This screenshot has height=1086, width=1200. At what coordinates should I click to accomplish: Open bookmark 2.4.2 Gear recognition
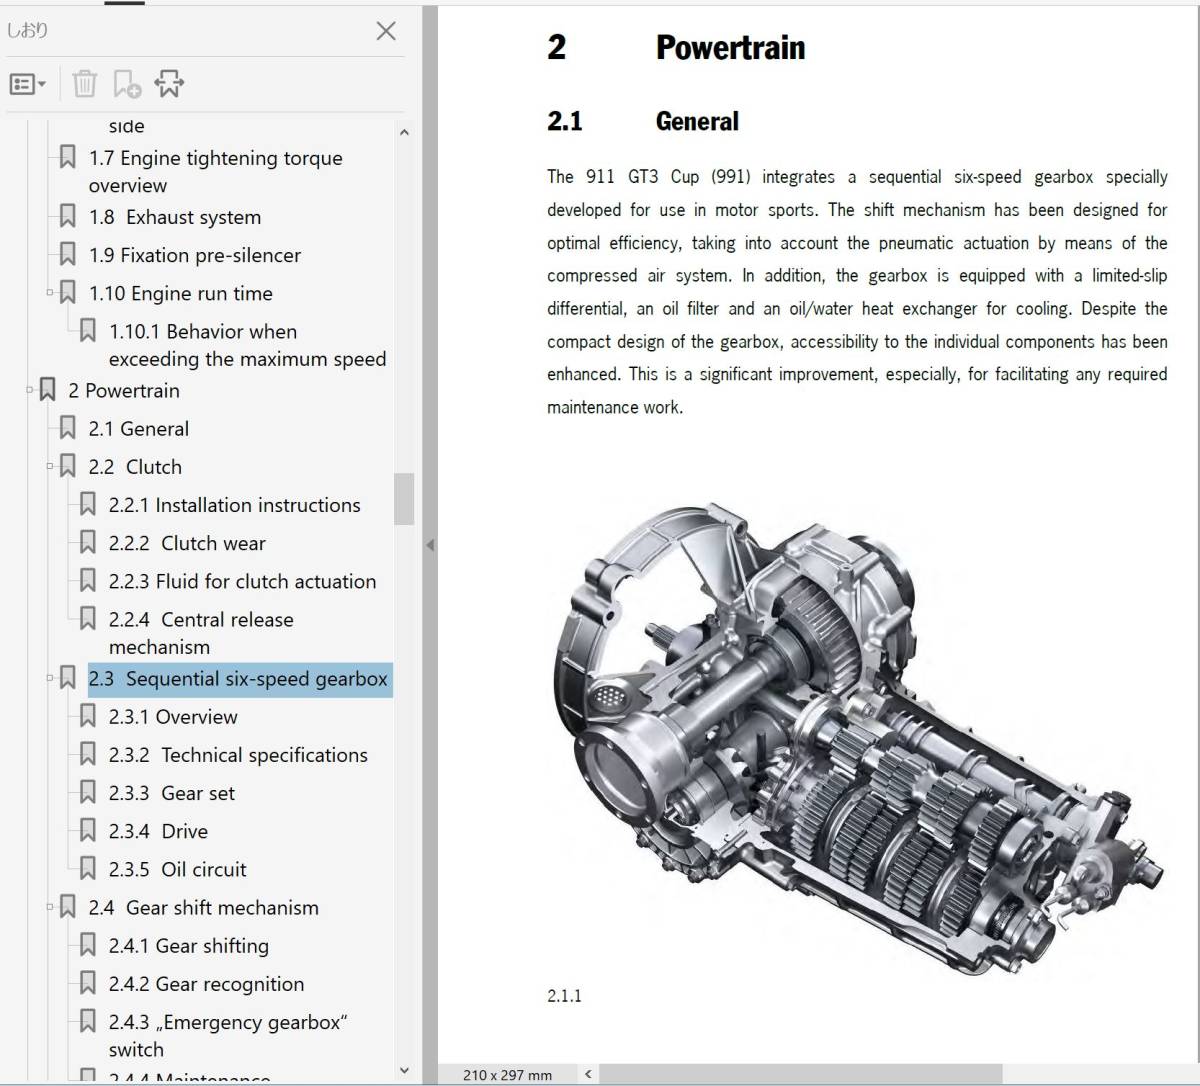point(206,984)
